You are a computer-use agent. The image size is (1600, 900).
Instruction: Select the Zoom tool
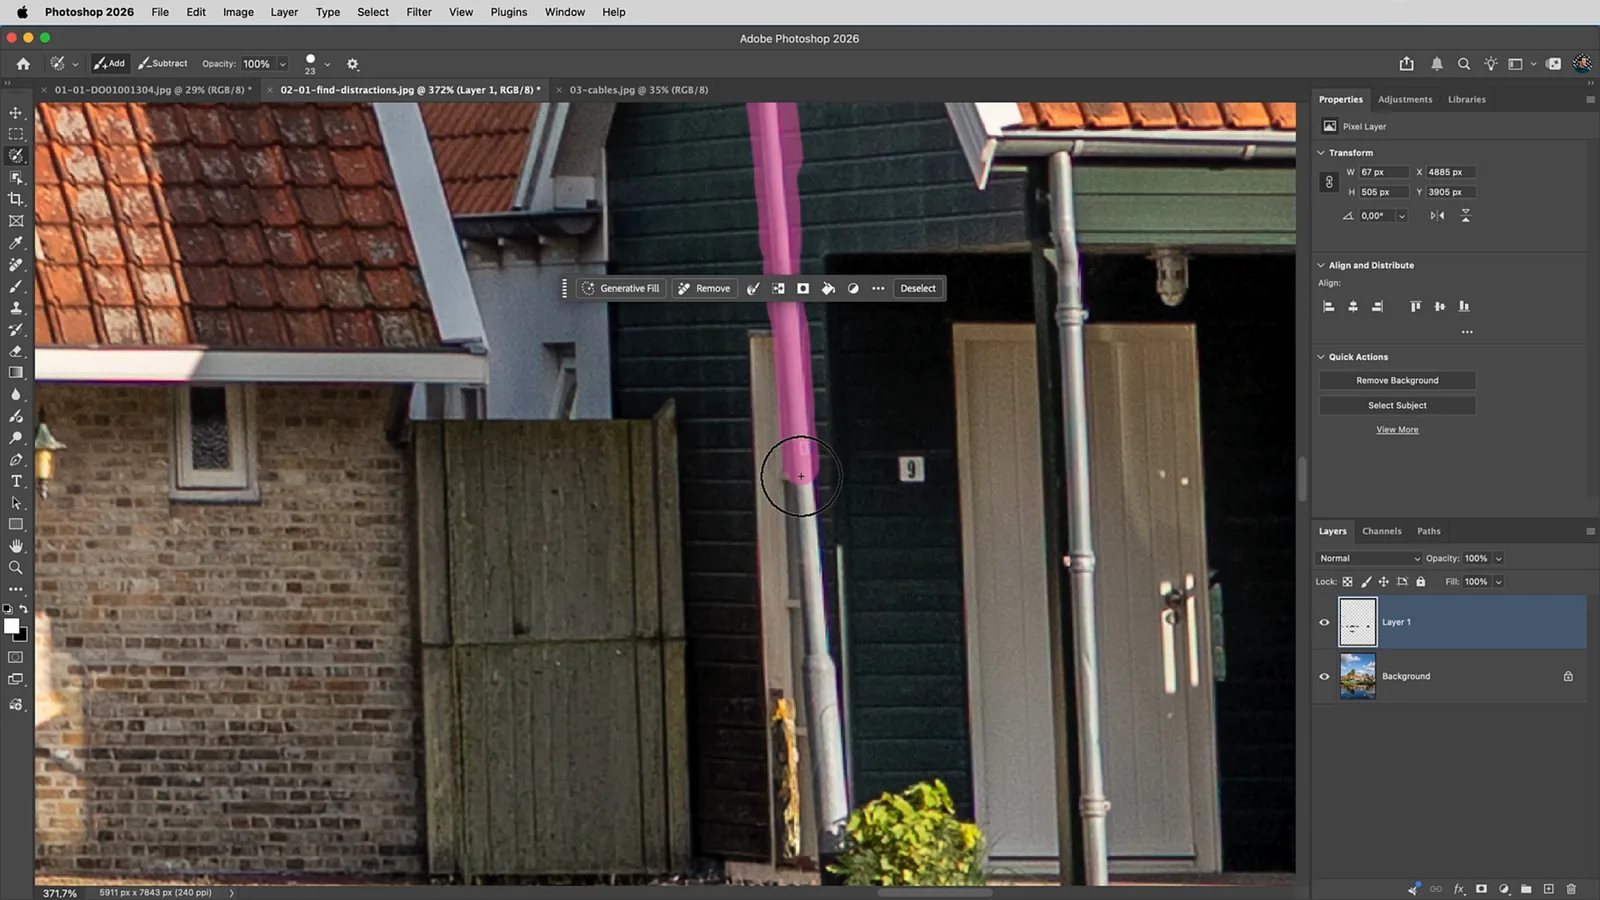pyautogui.click(x=16, y=567)
